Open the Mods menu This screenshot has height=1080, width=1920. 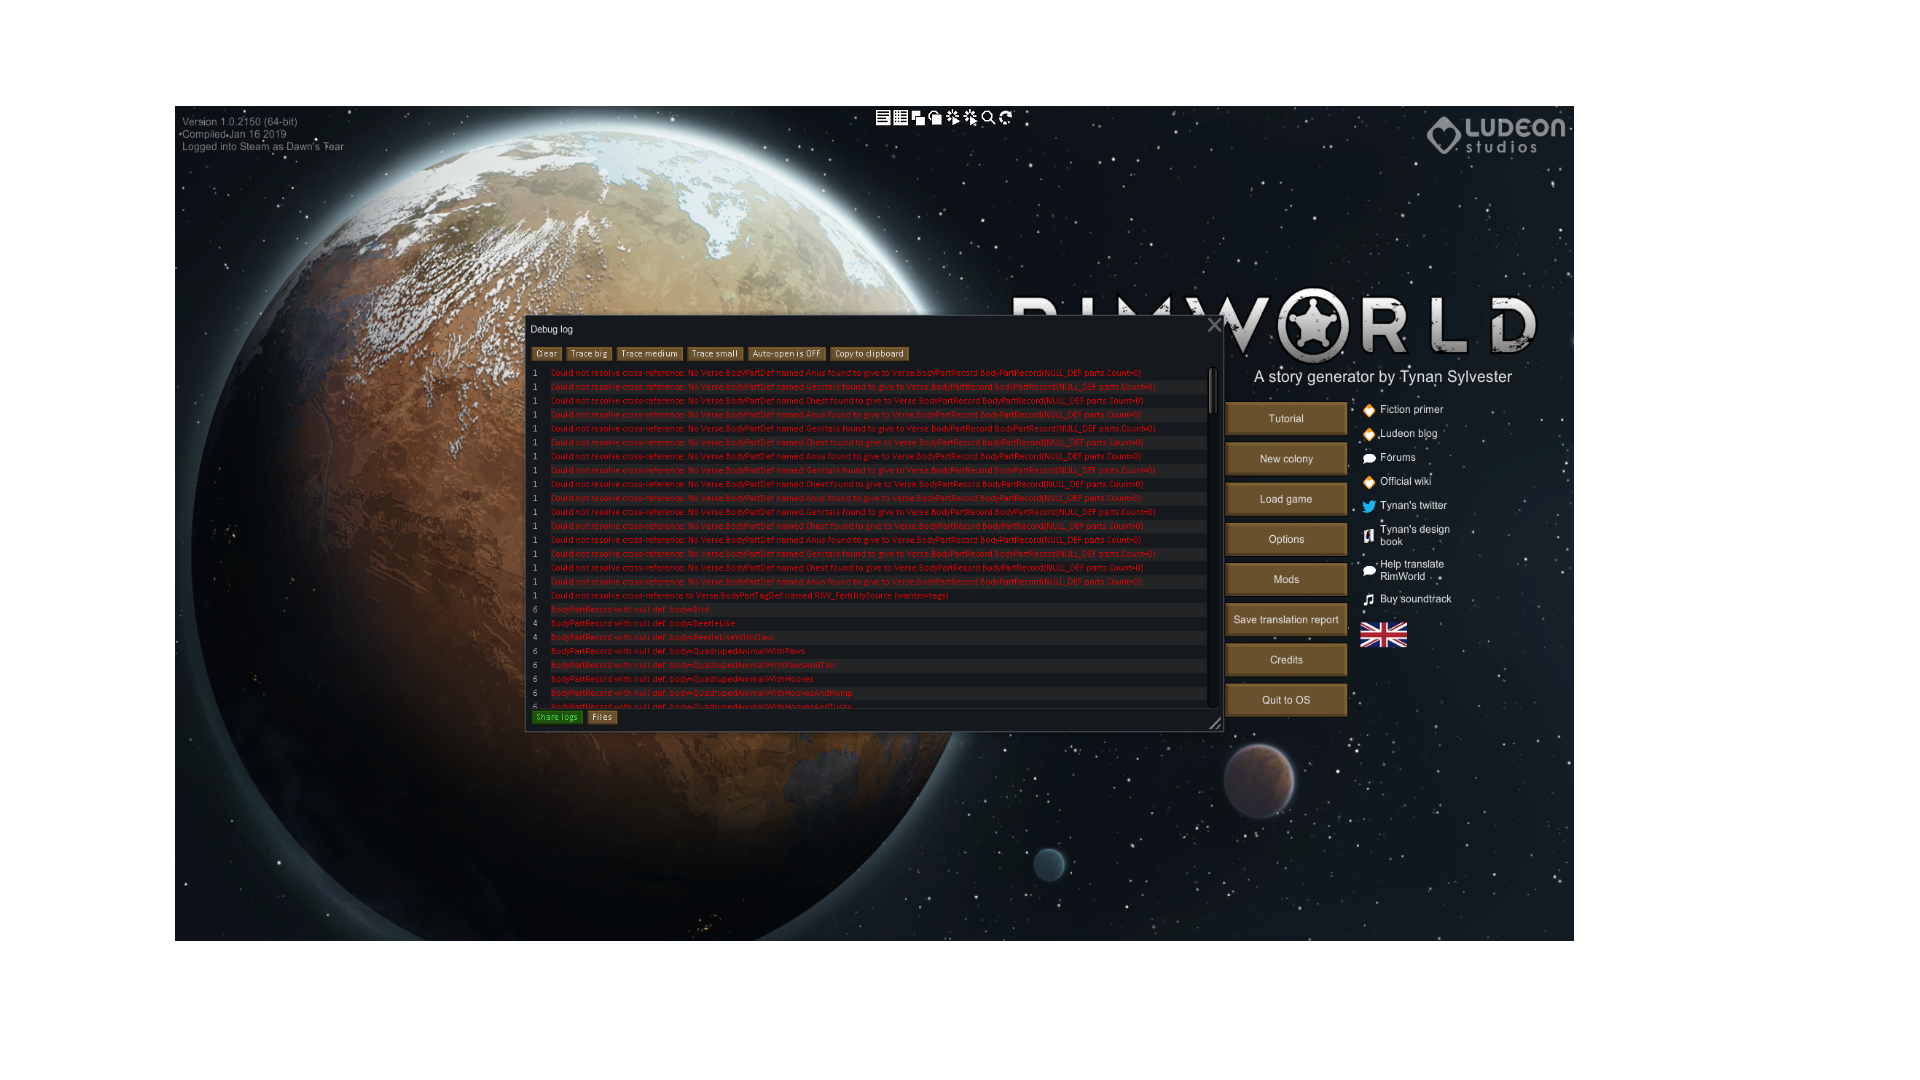point(1286,579)
